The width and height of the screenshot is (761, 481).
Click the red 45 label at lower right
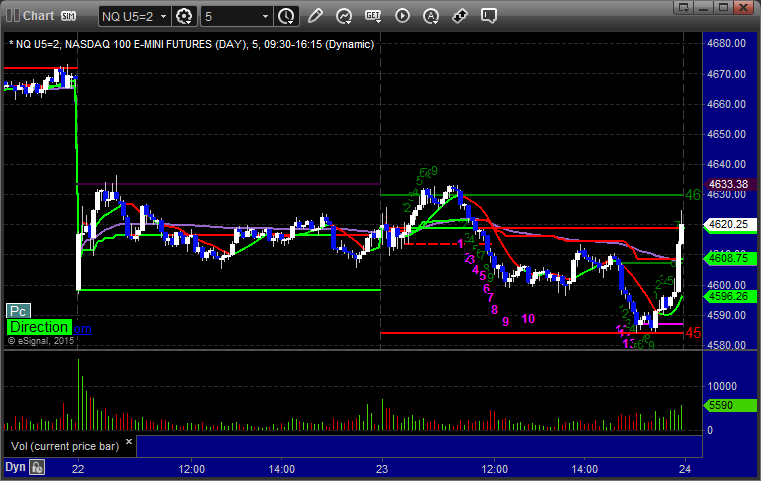(x=693, y=333)
